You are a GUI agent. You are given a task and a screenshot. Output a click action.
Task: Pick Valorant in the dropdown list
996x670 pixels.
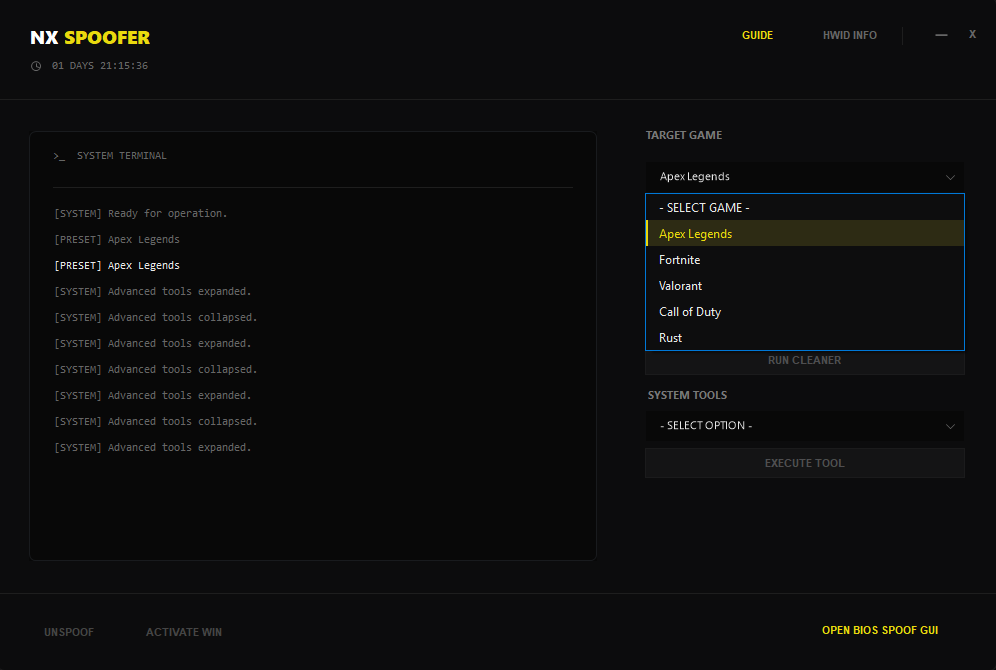pyautogui.click(x=805, y=286)
